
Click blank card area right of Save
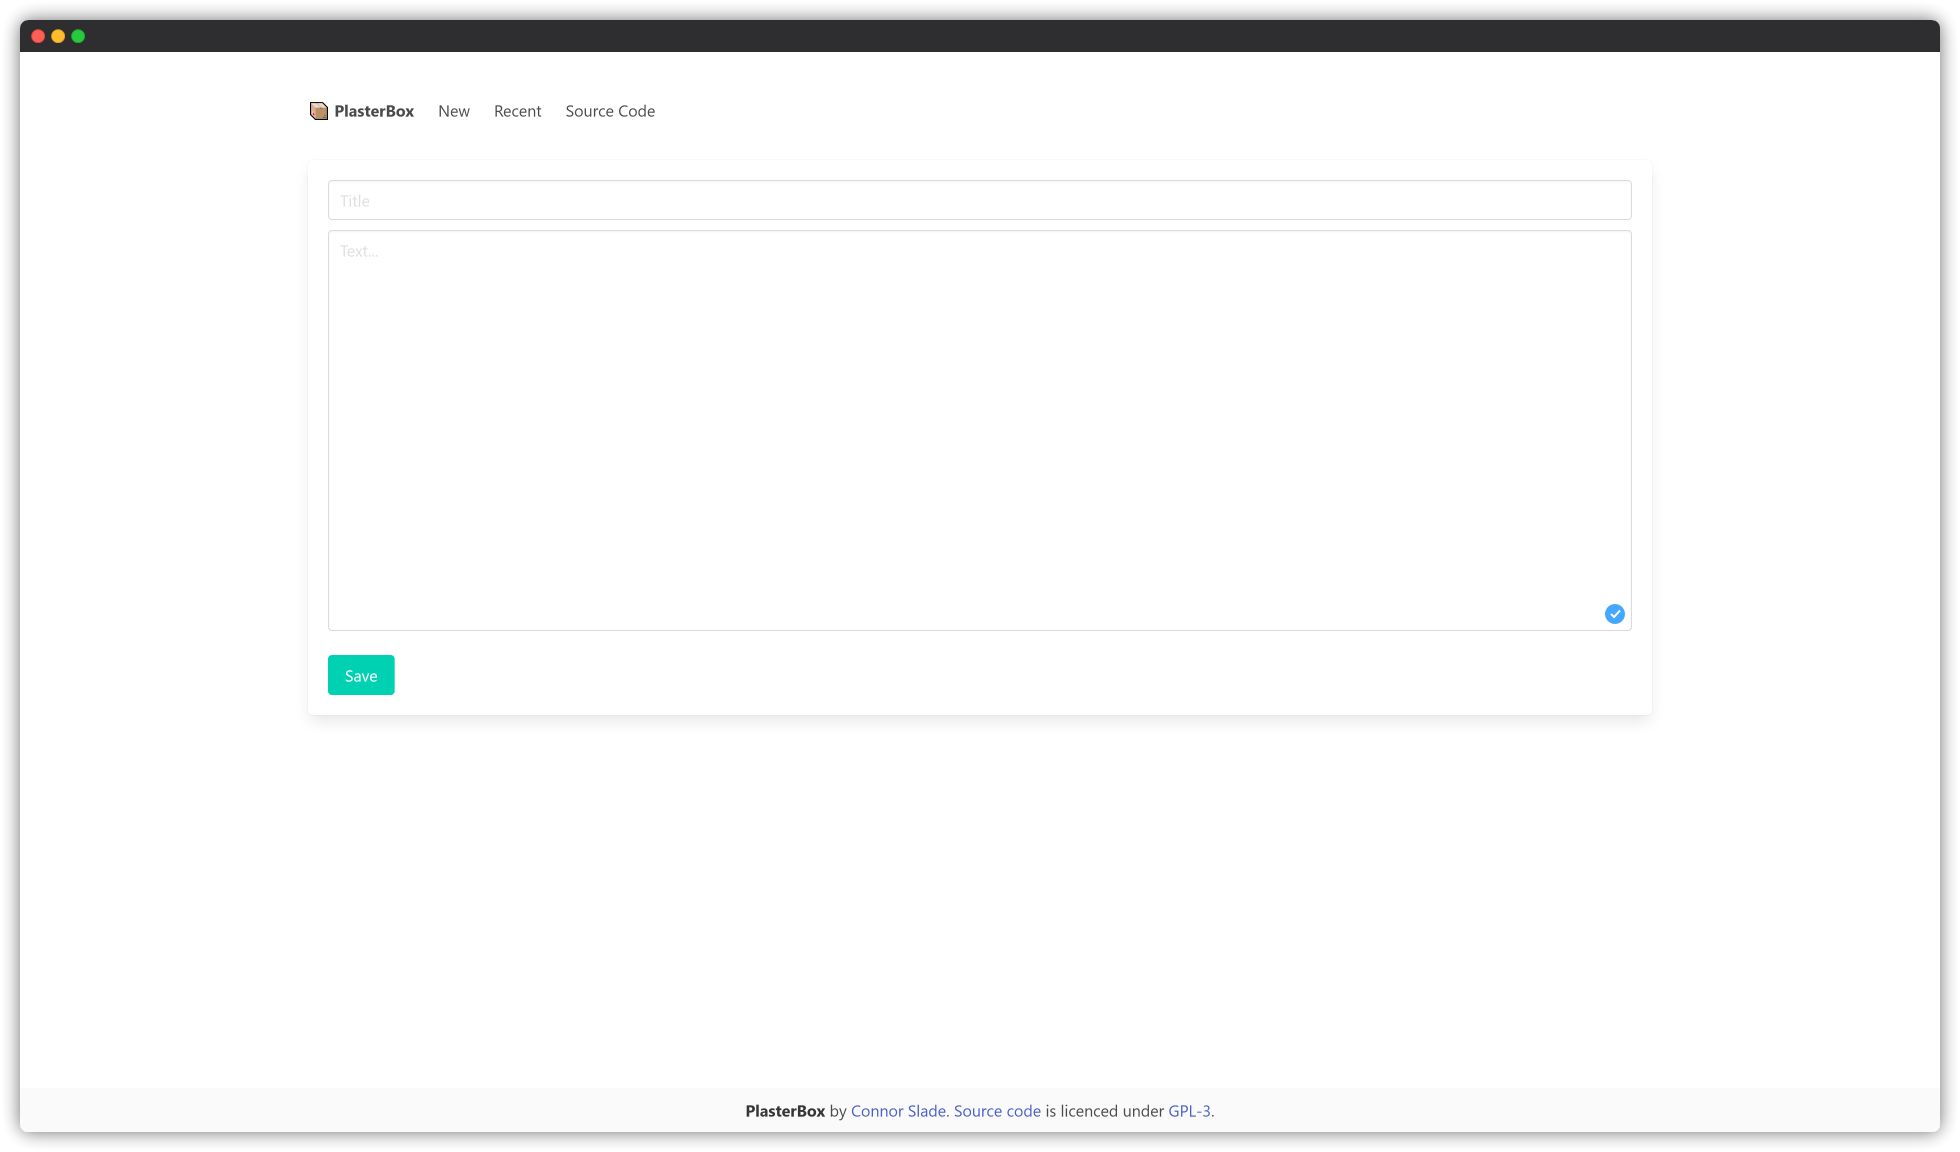[x=1000, y=675]
